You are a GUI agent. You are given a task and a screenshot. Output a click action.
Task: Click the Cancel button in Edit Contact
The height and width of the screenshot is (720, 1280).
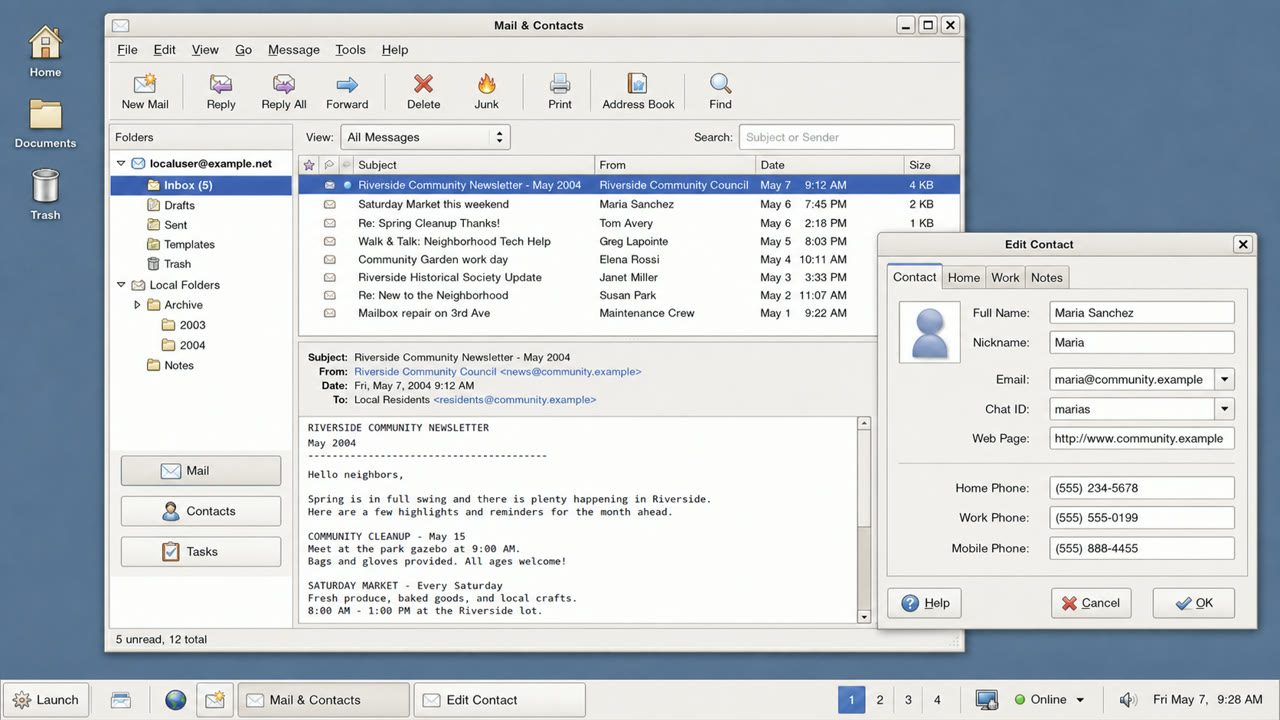pos(1091,603)
